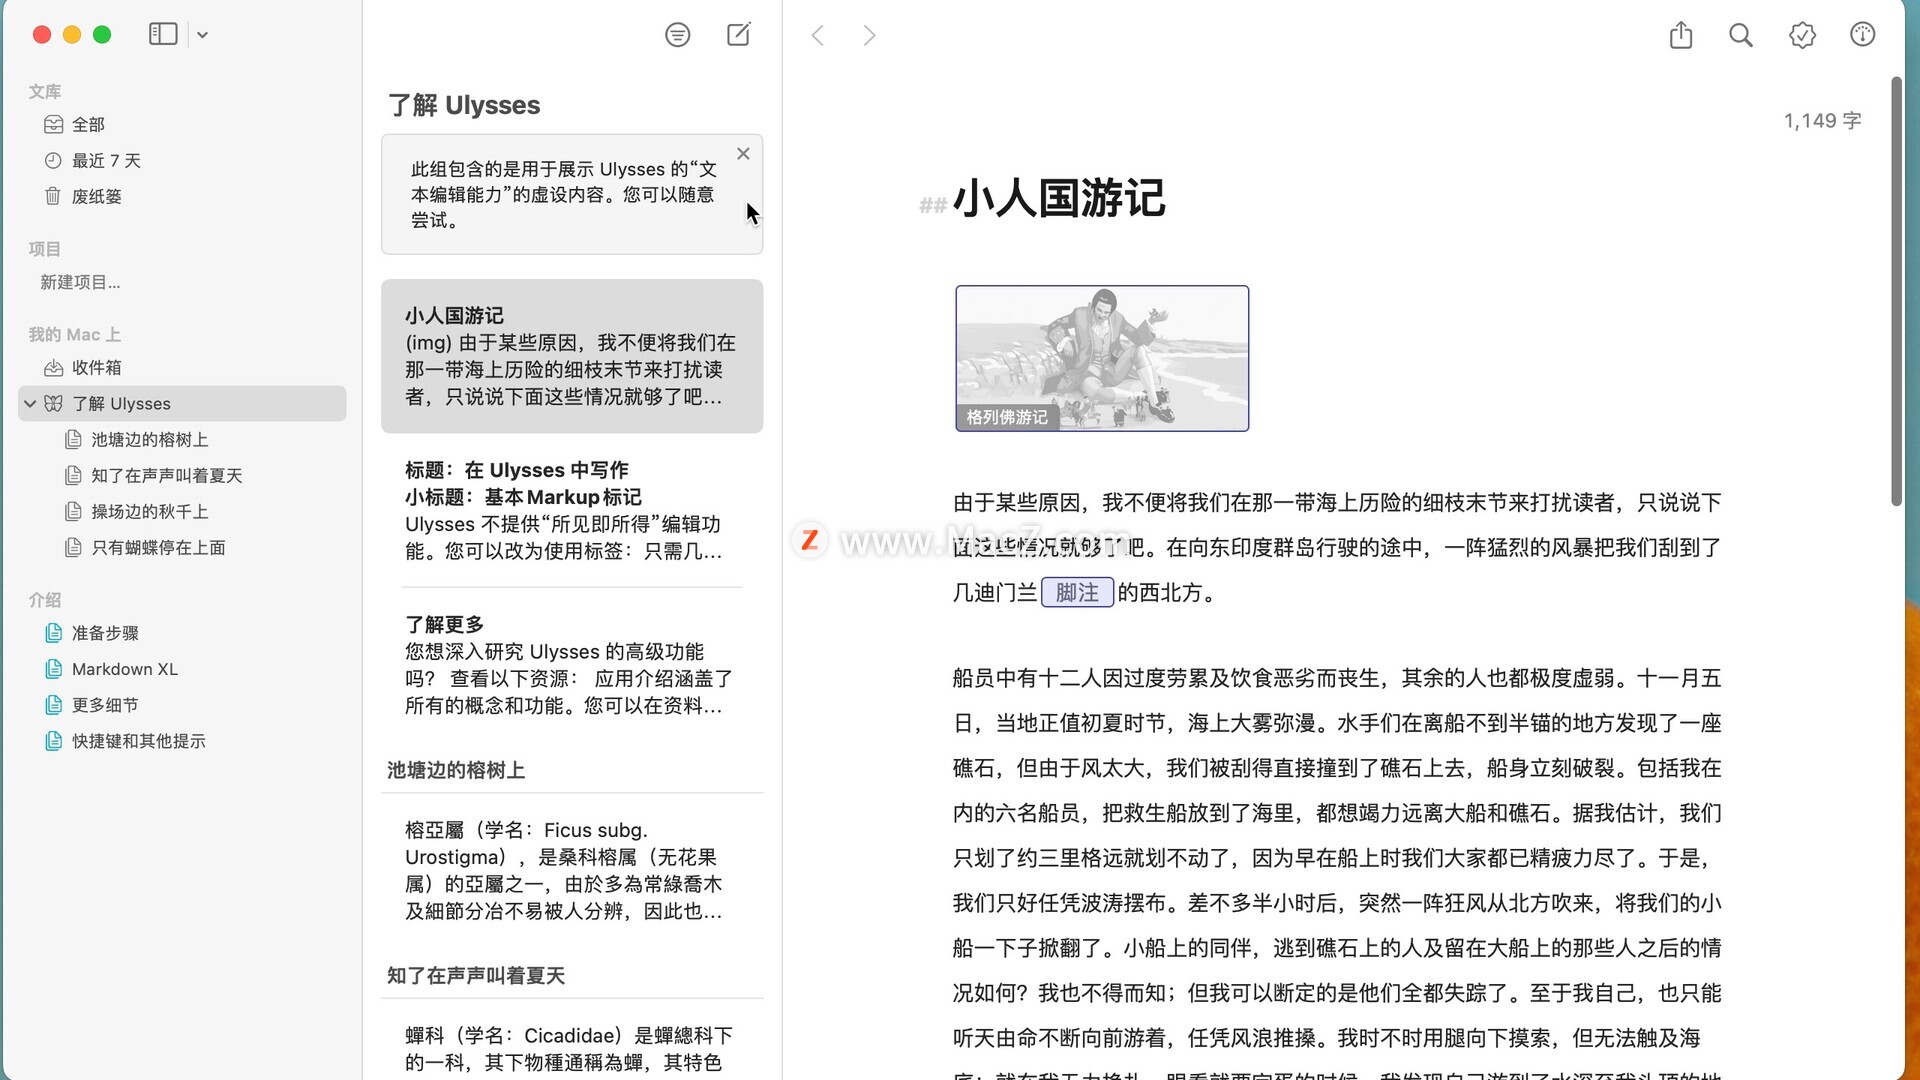Image resolution: width=1920 pixels, height=1080 pixels.
Task: Select sheet 标题：在 Ulysses 中写作
Action: tap(572, 511)
